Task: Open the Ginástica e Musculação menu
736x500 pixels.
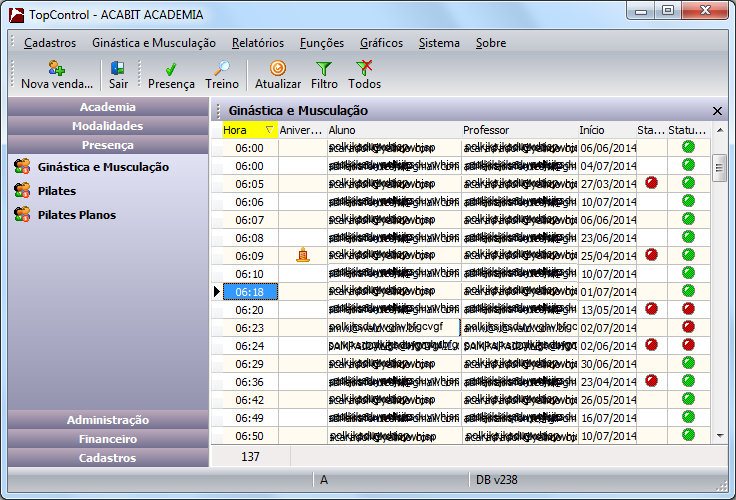Action: pyautogui.click(x=154, y=43)
